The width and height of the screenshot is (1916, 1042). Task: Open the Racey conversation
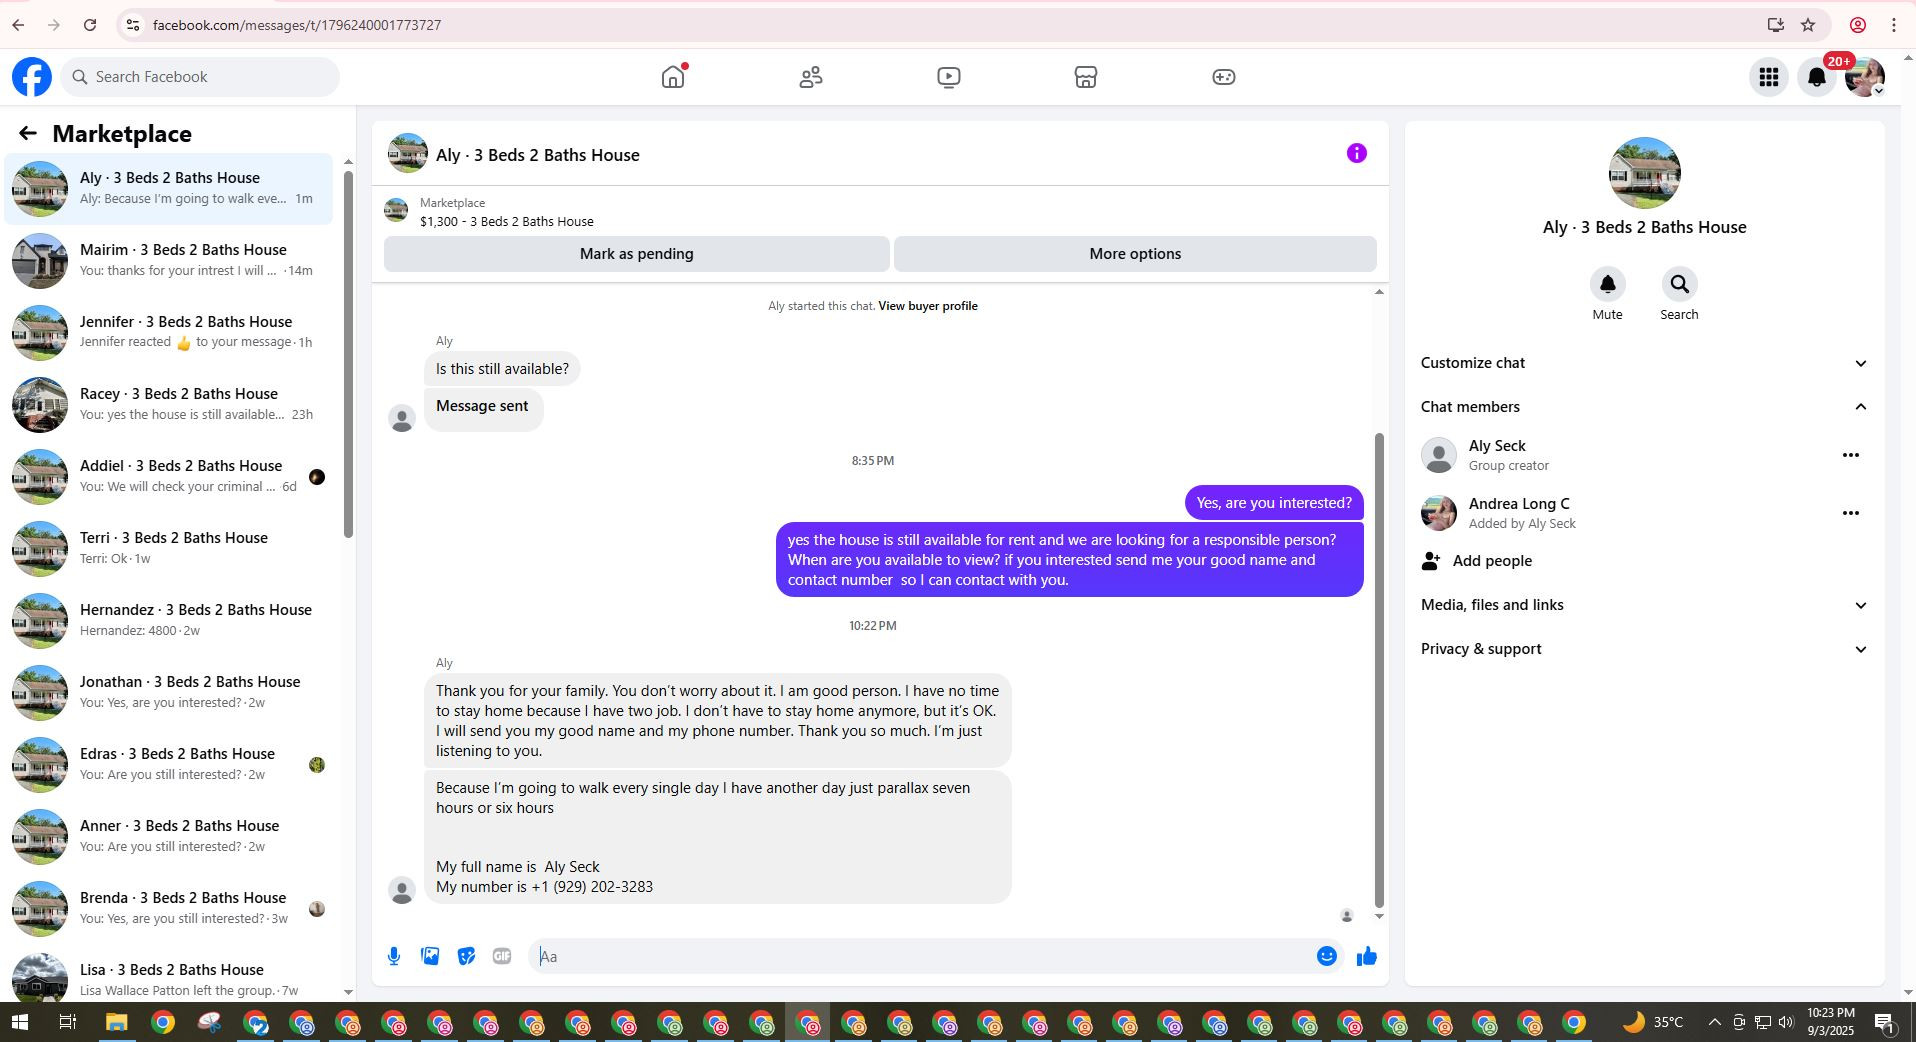click(x=168, y=404)
